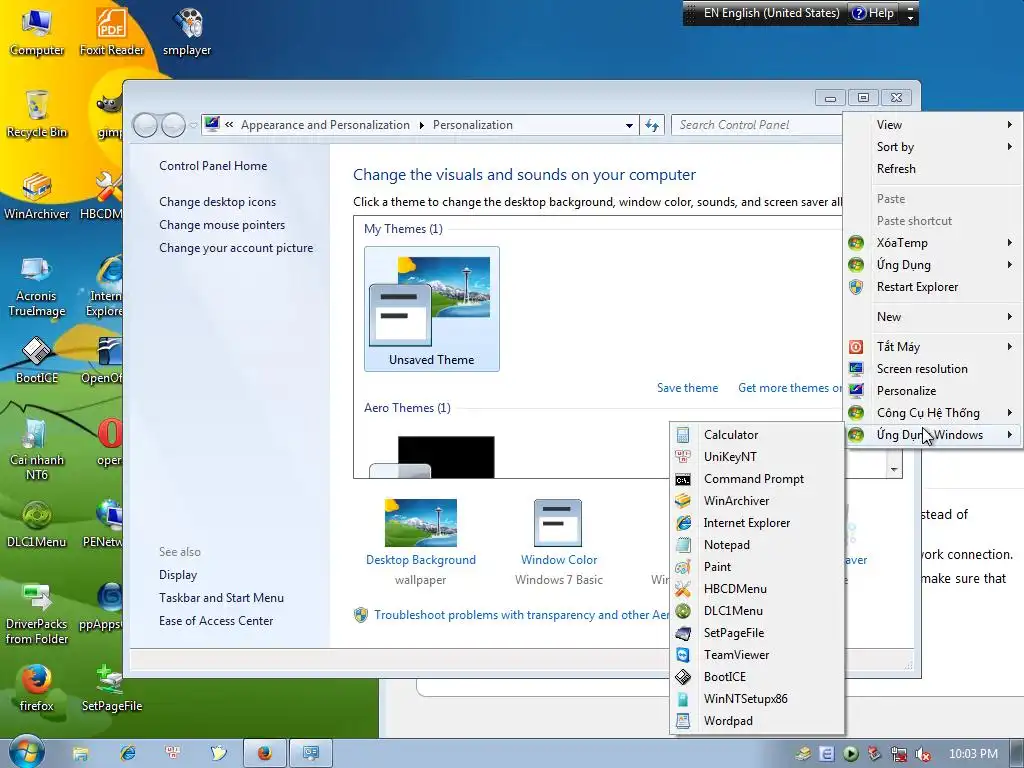Click the Back navigation button
The width and height of the screenshot is (1024, 768).
coord(146,125)
